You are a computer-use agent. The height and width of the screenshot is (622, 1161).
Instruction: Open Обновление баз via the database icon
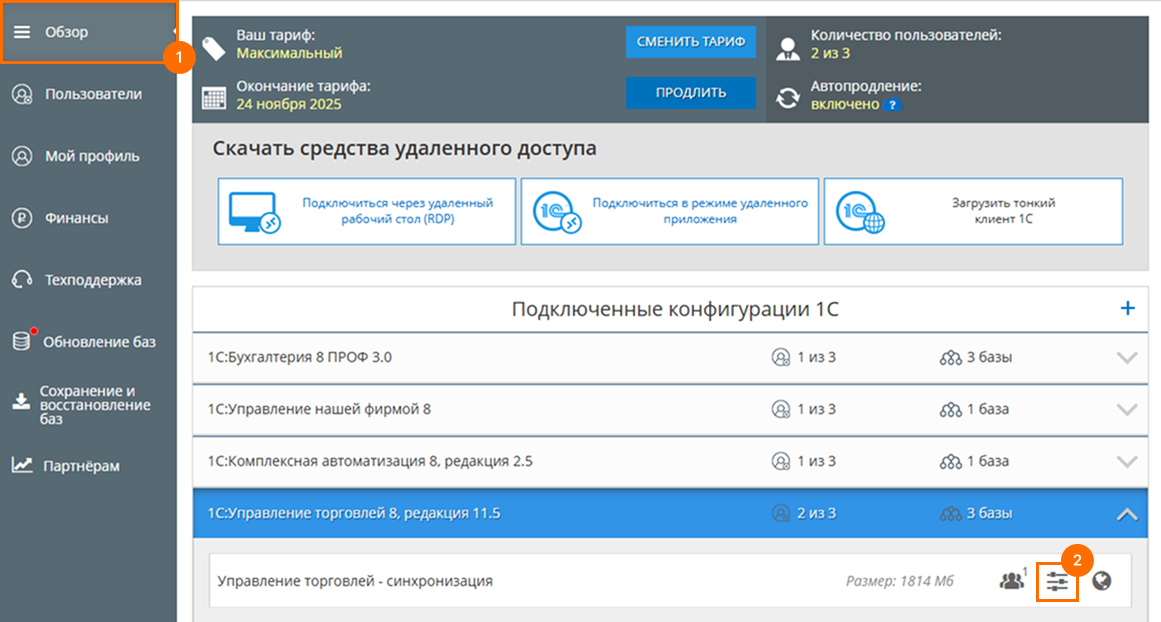click(20, 340)
